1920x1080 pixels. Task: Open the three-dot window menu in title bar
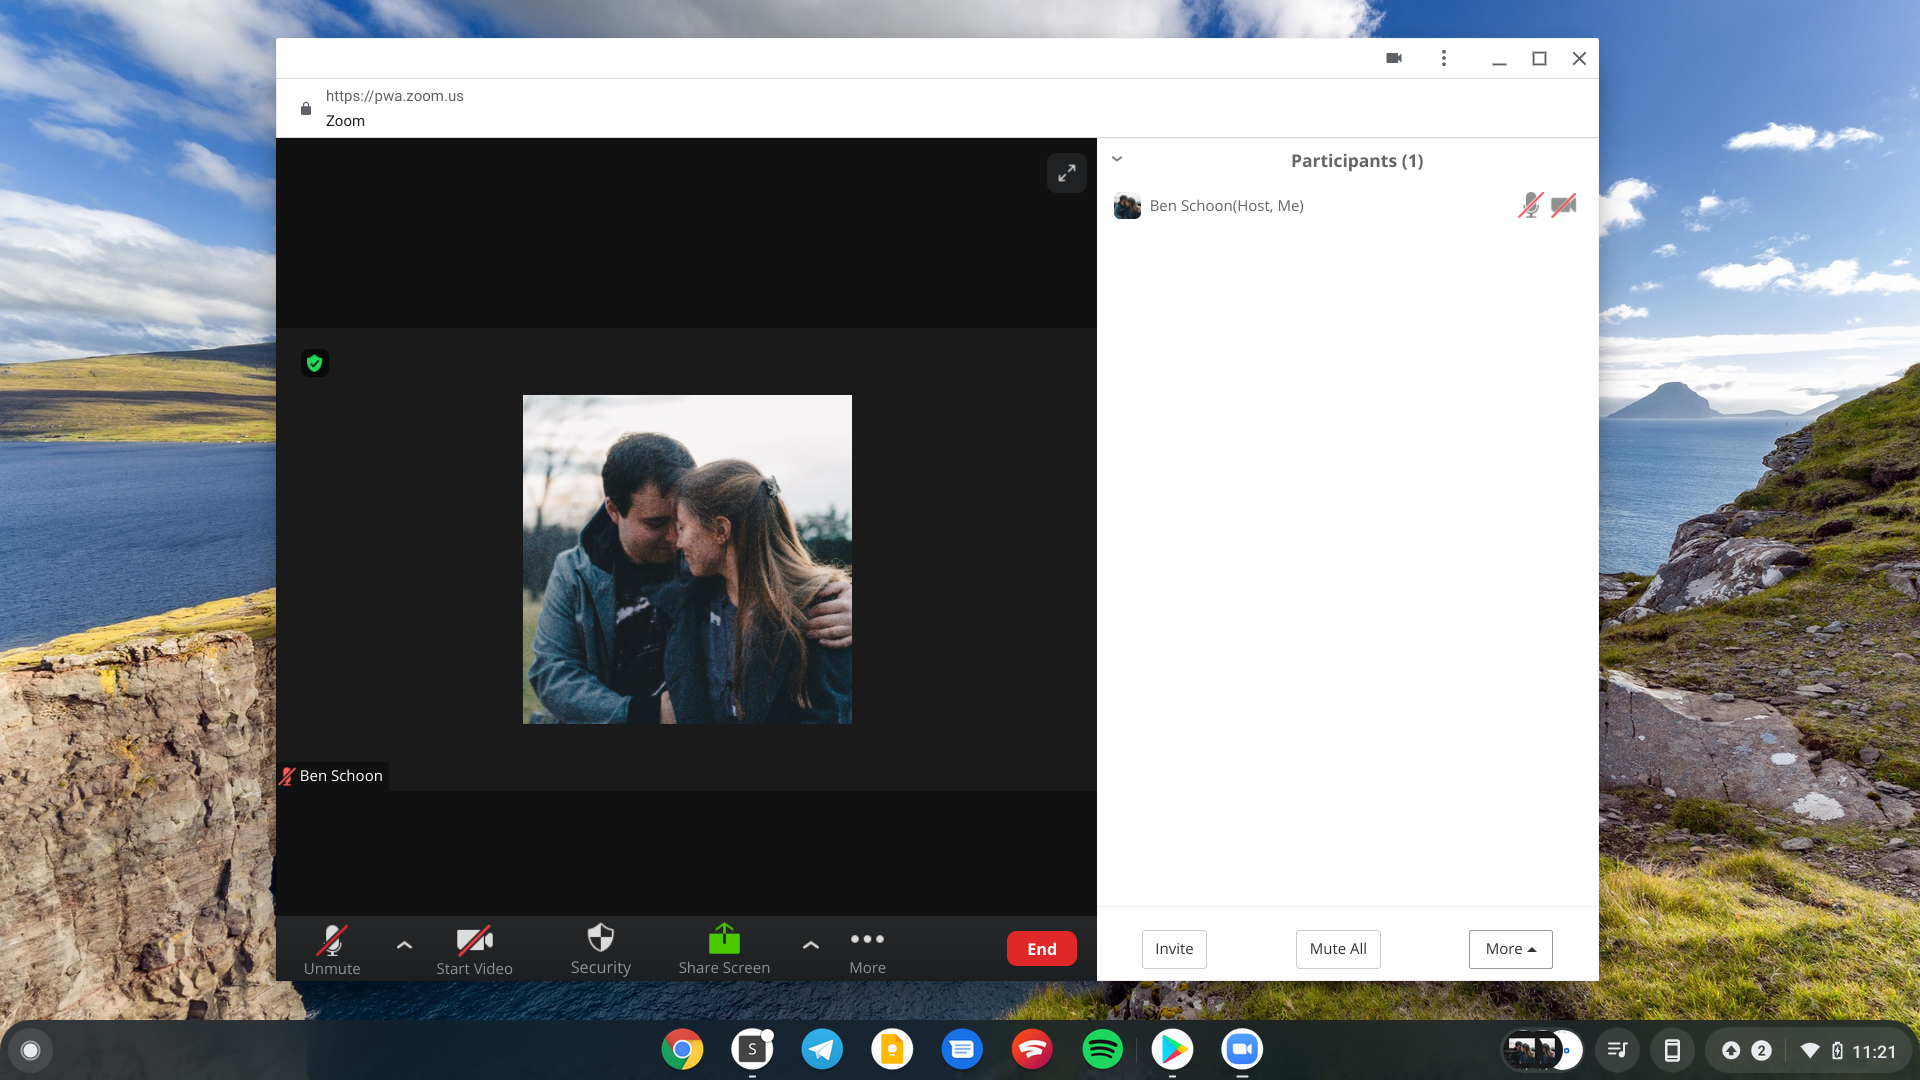pos(1443,58)
